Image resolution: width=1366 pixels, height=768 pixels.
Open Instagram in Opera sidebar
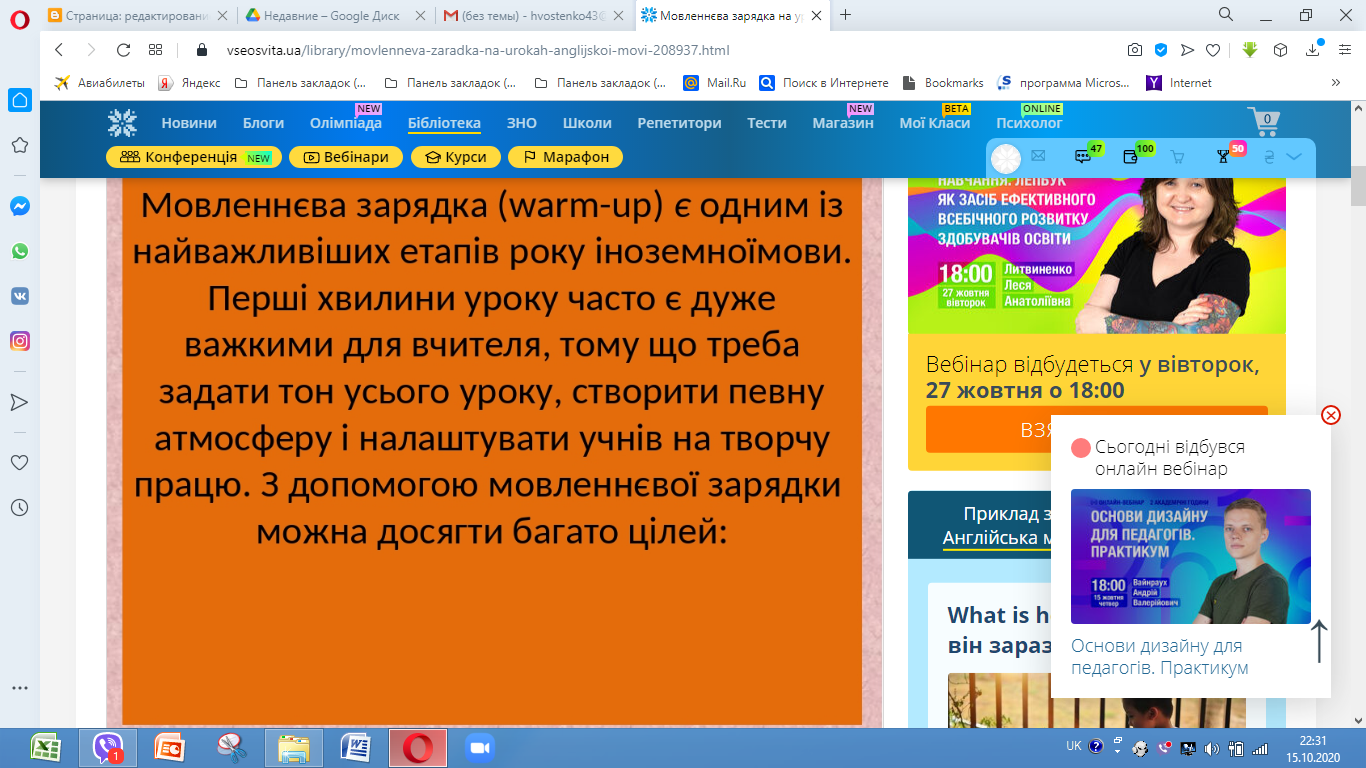[19, 341]
